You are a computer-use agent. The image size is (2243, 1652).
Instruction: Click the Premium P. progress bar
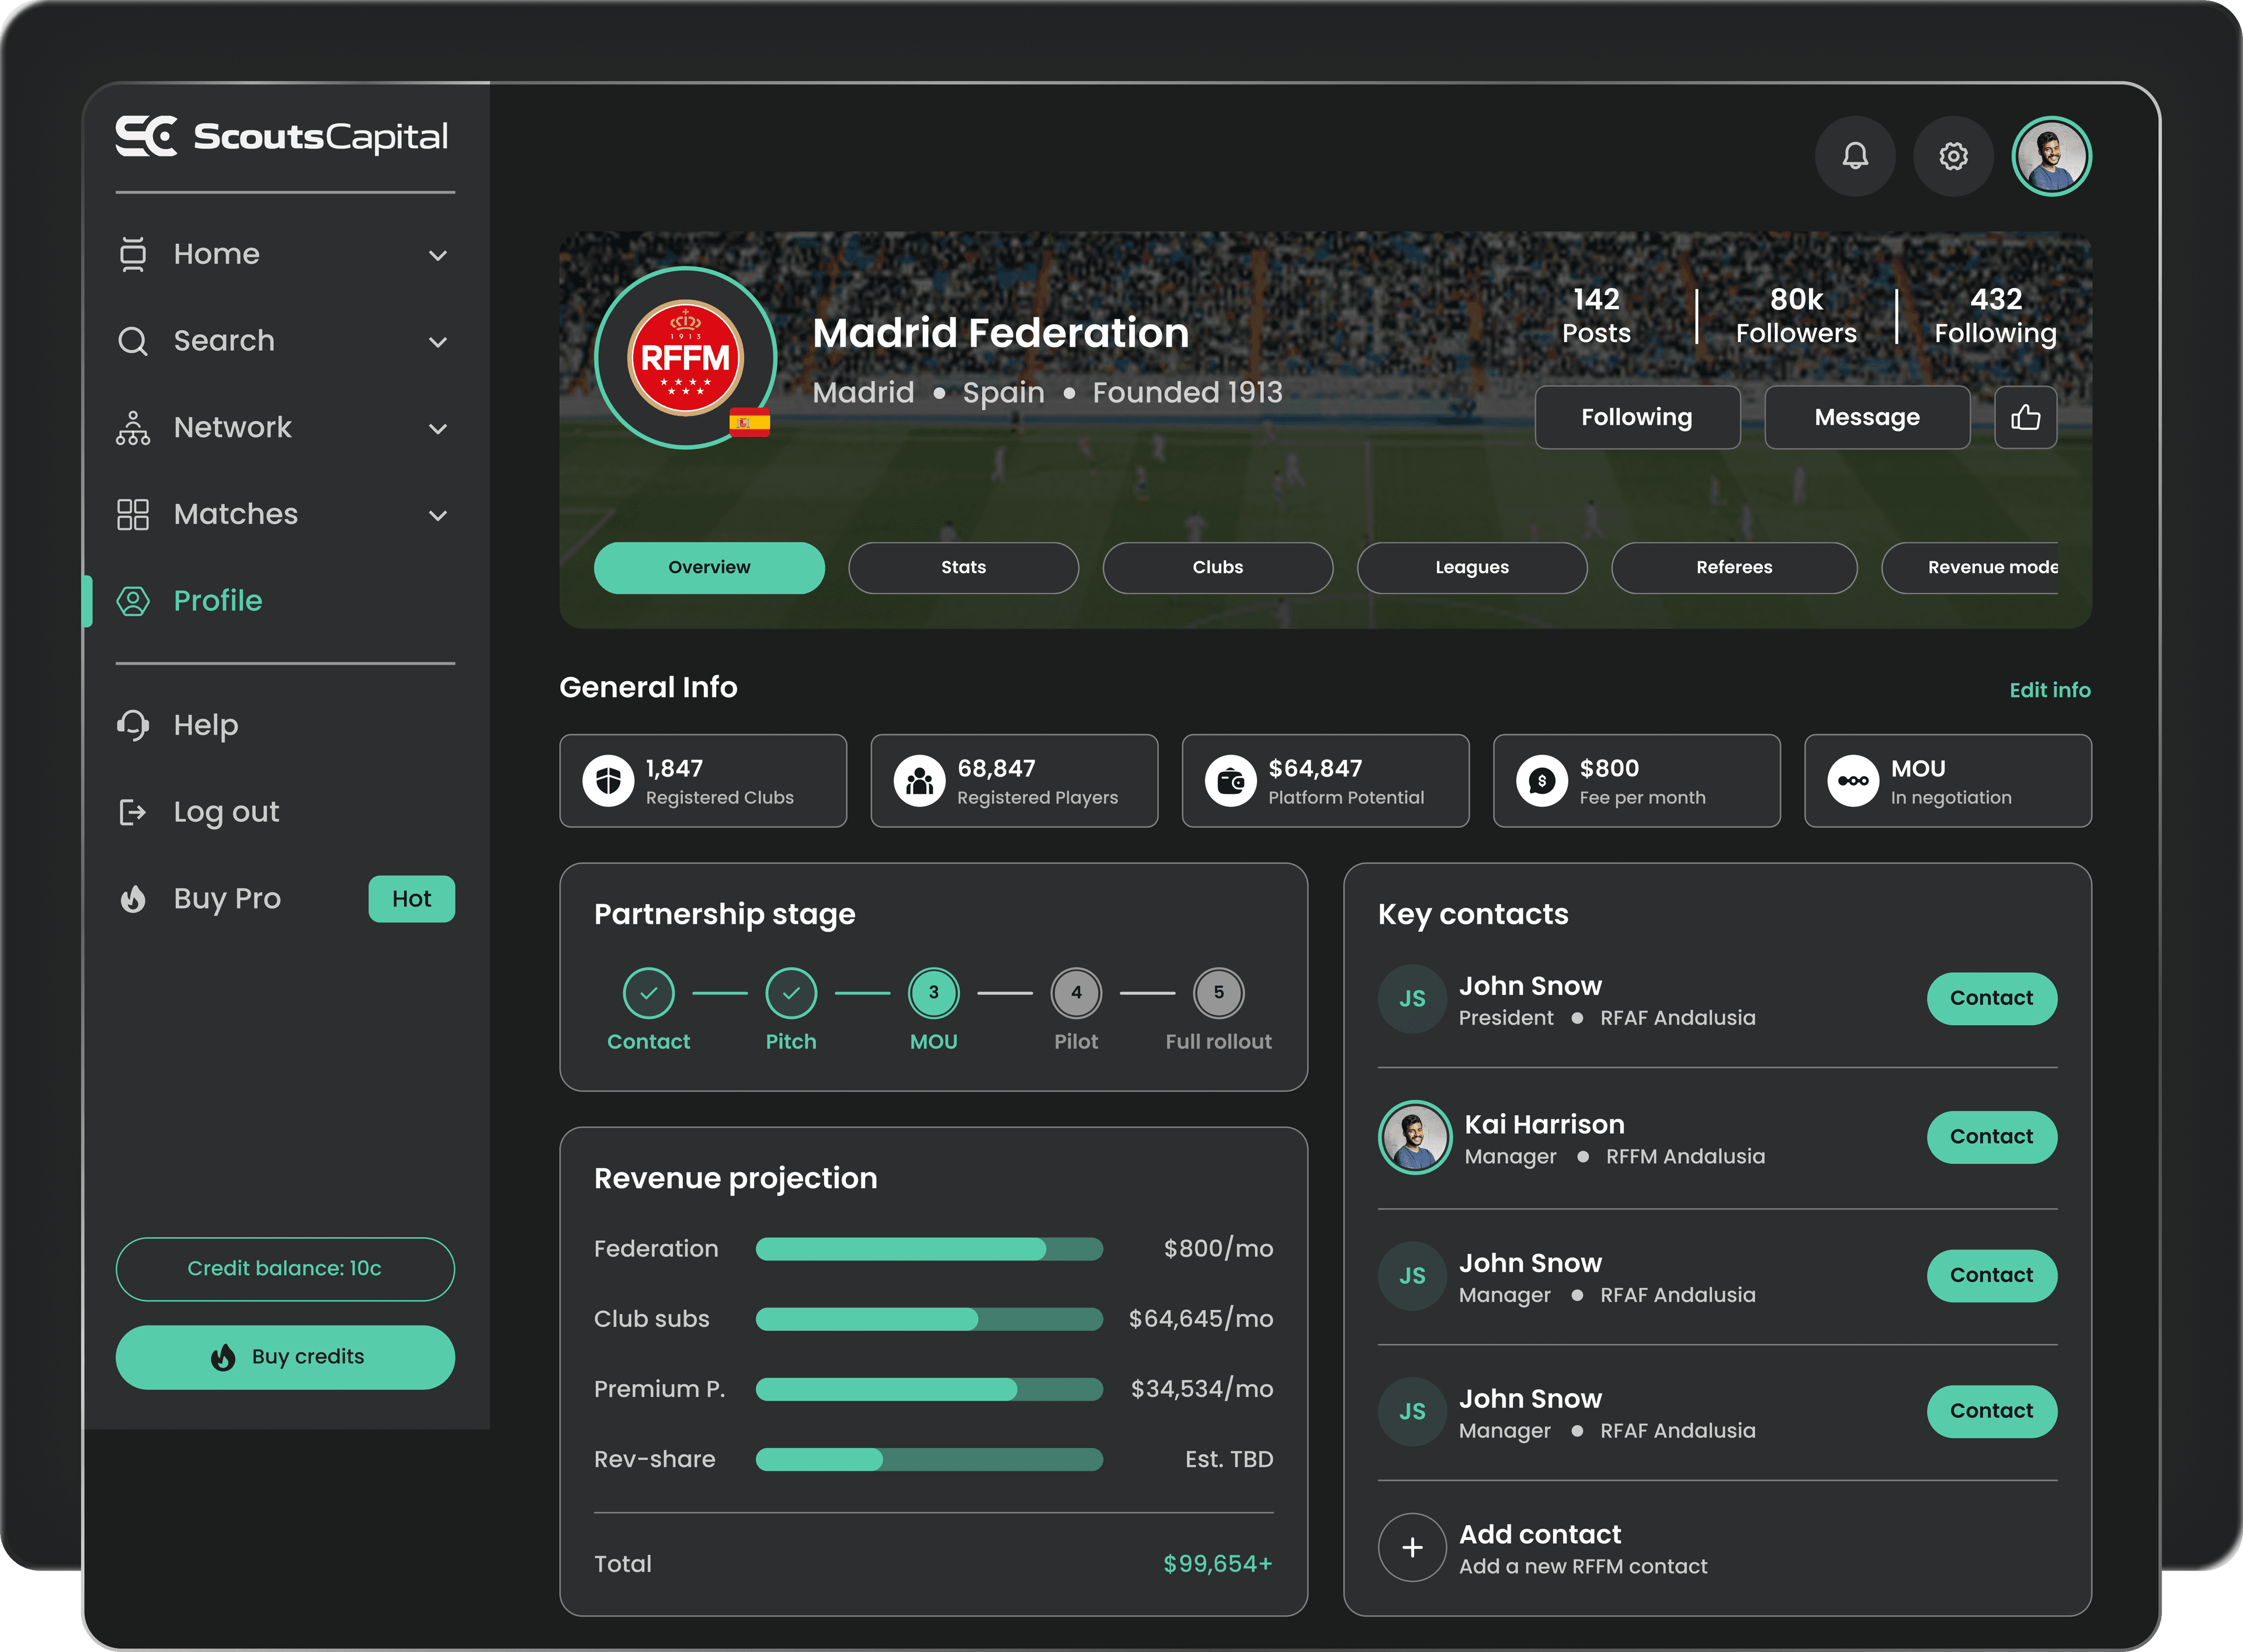click(x=929, y=1389)
